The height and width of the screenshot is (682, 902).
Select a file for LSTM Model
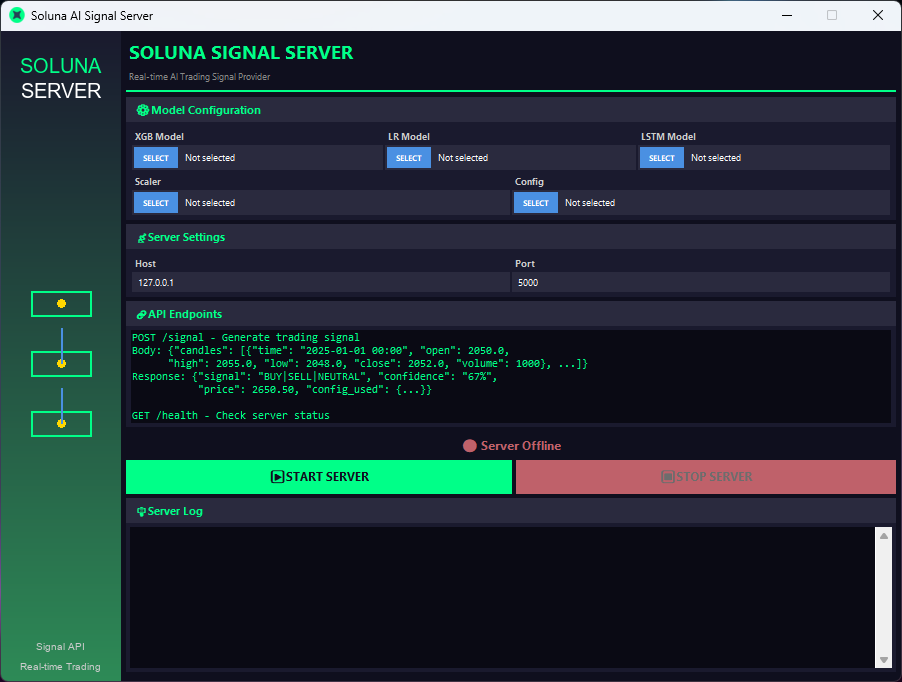click(662, 158)
